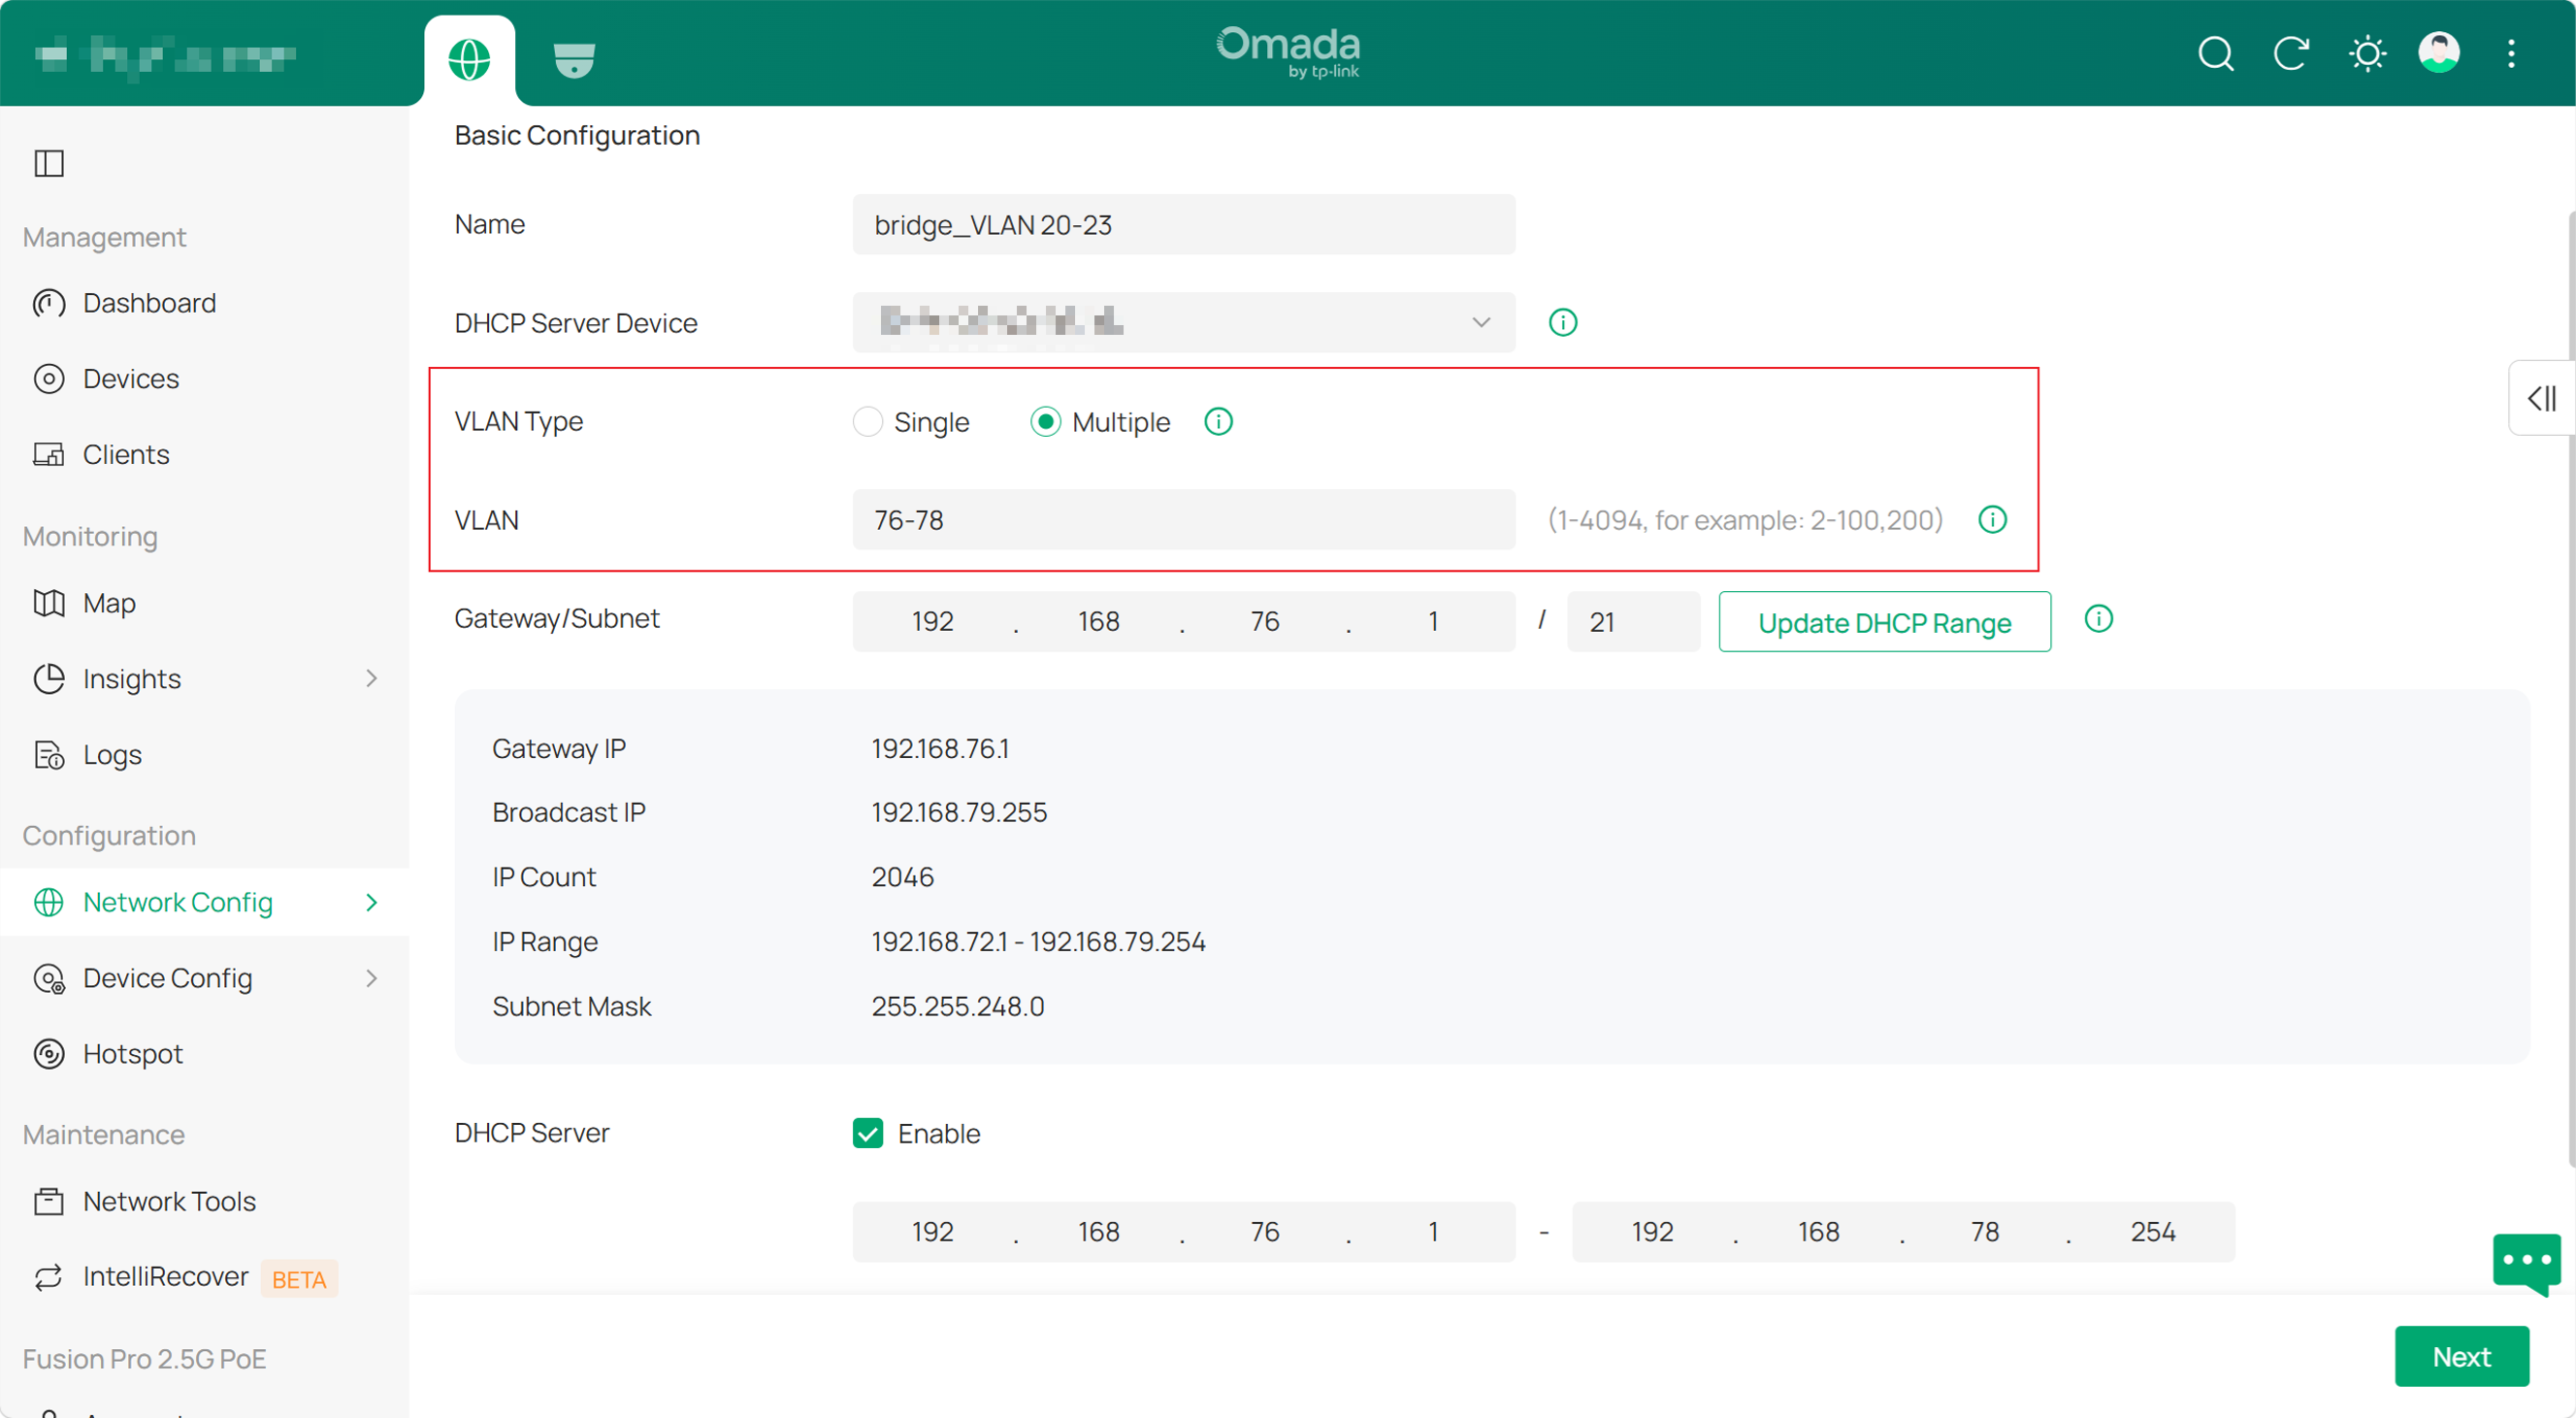Edit DHCP range end third octet 78
Screen dimensions: 2576x1418
(1985, 1232)
